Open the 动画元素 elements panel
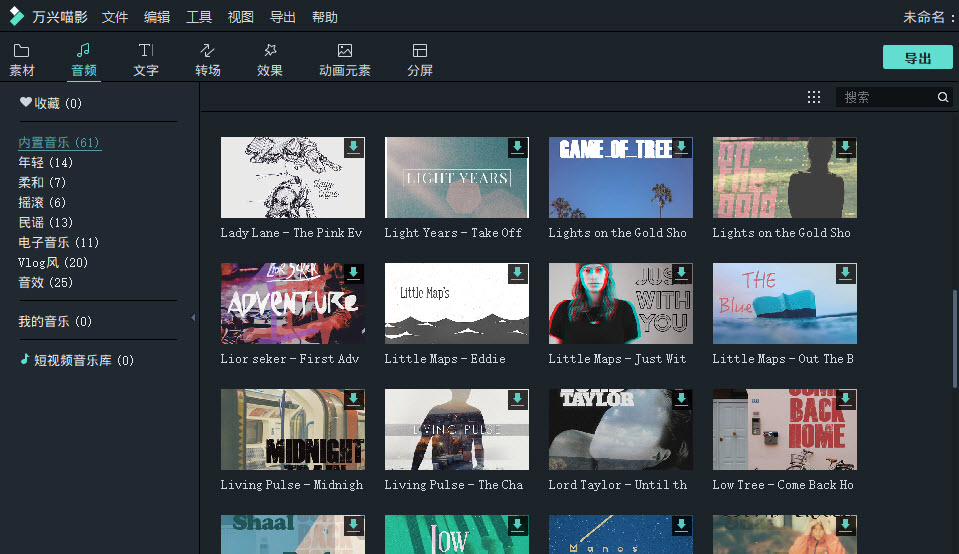The height and width of the screenshot is (554, 959). coord(344,59)
